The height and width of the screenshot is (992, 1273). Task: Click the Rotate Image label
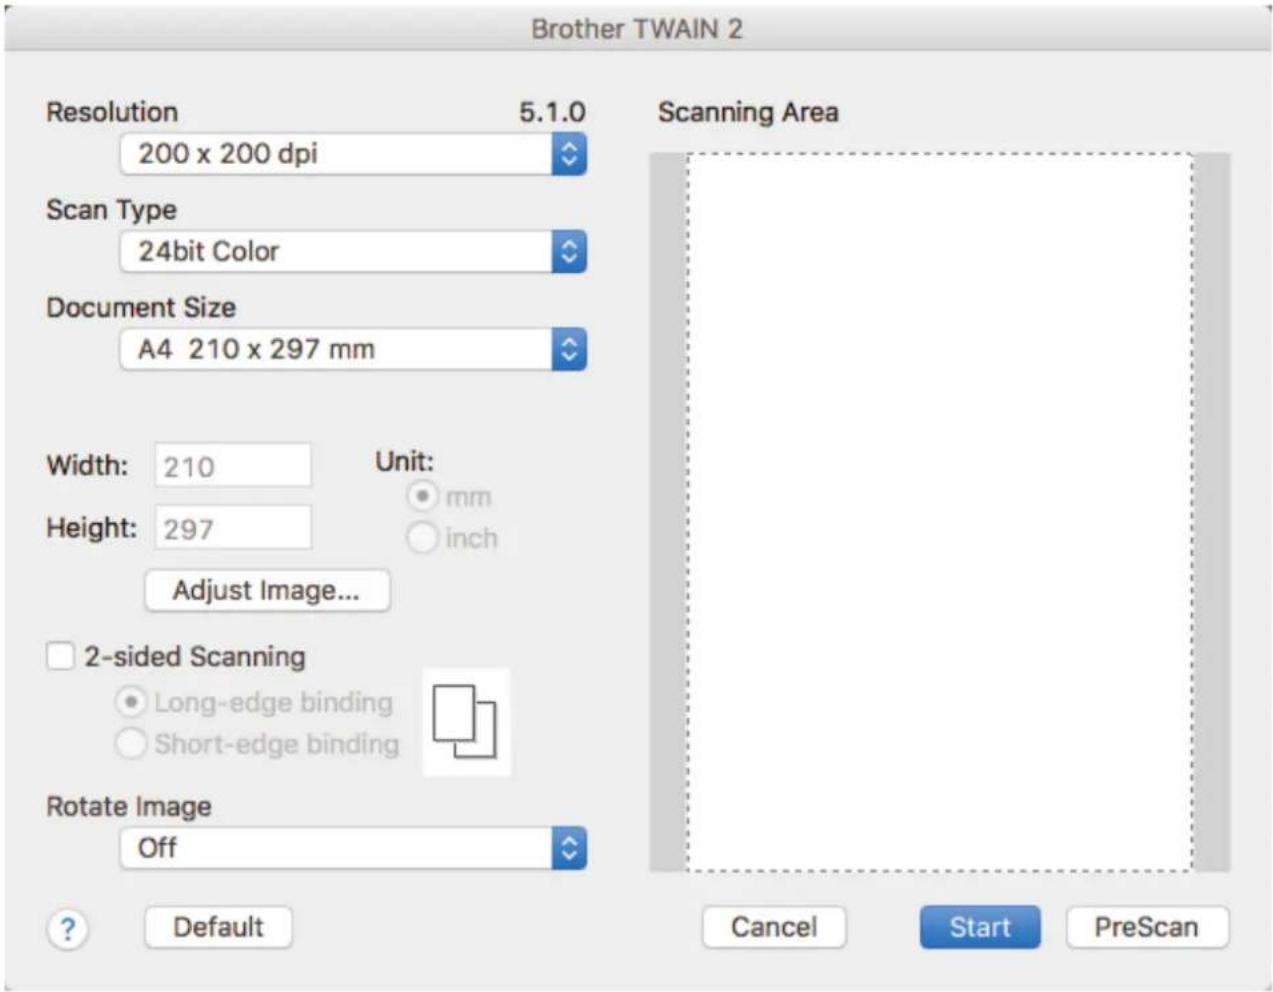(129, 806)
